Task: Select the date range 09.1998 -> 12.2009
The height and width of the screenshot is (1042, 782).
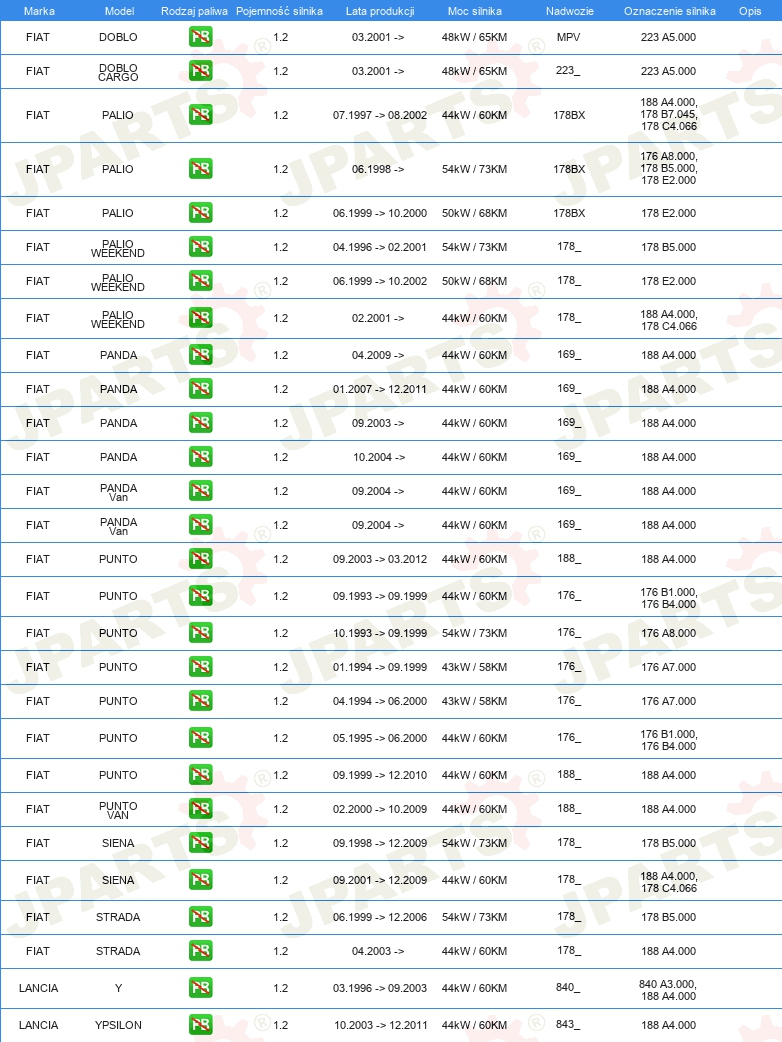Action: [x=380, y=843]
